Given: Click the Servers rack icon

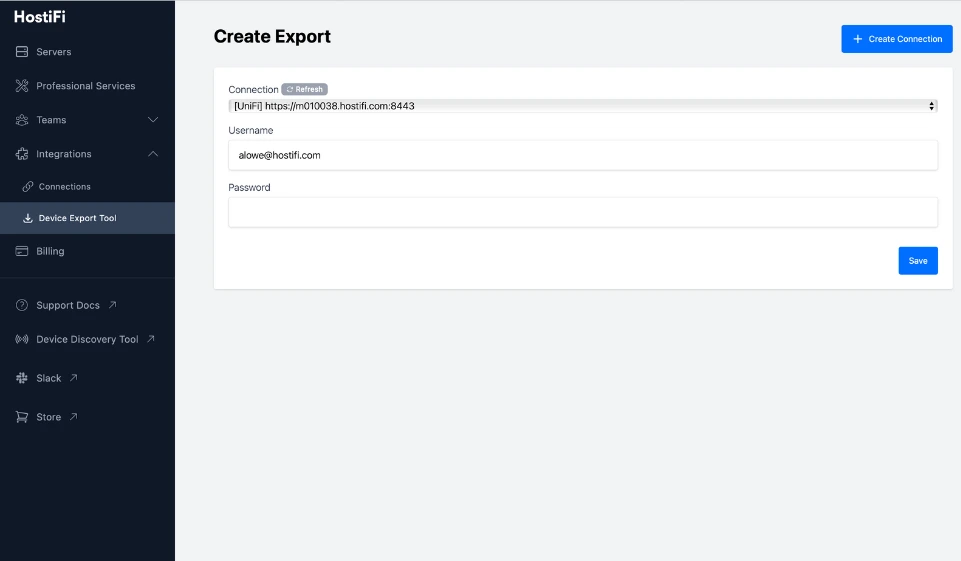Looking at the screenshot, I should click(22, 52).
